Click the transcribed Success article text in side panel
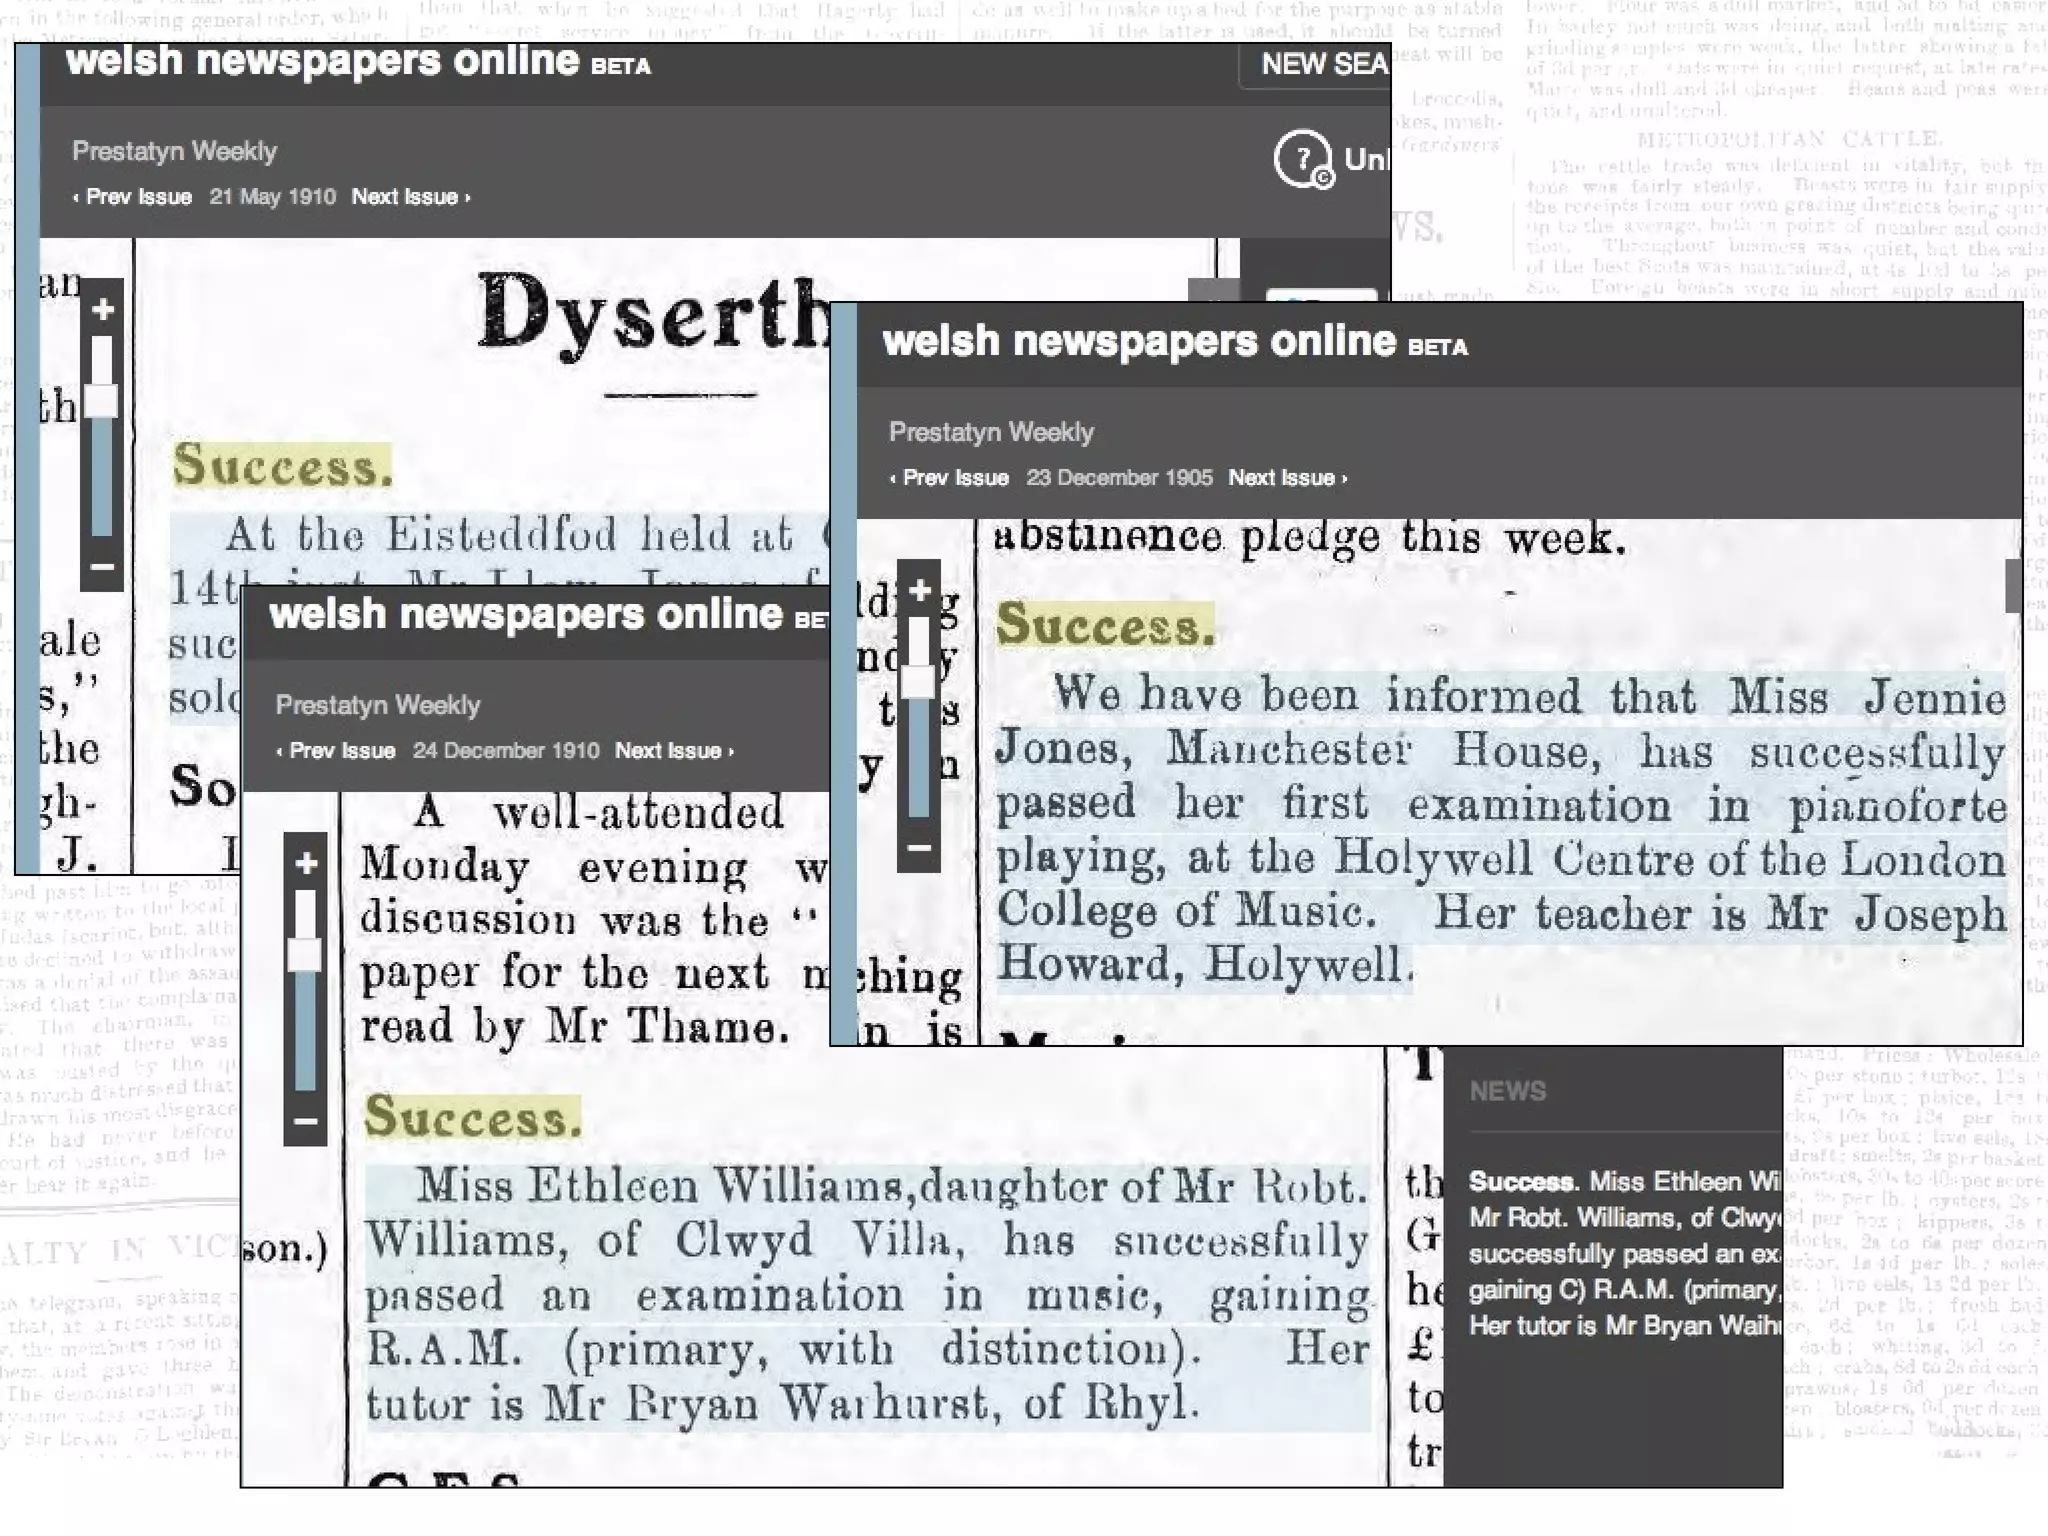 pyautogui.click(x=1624, y=1254)
